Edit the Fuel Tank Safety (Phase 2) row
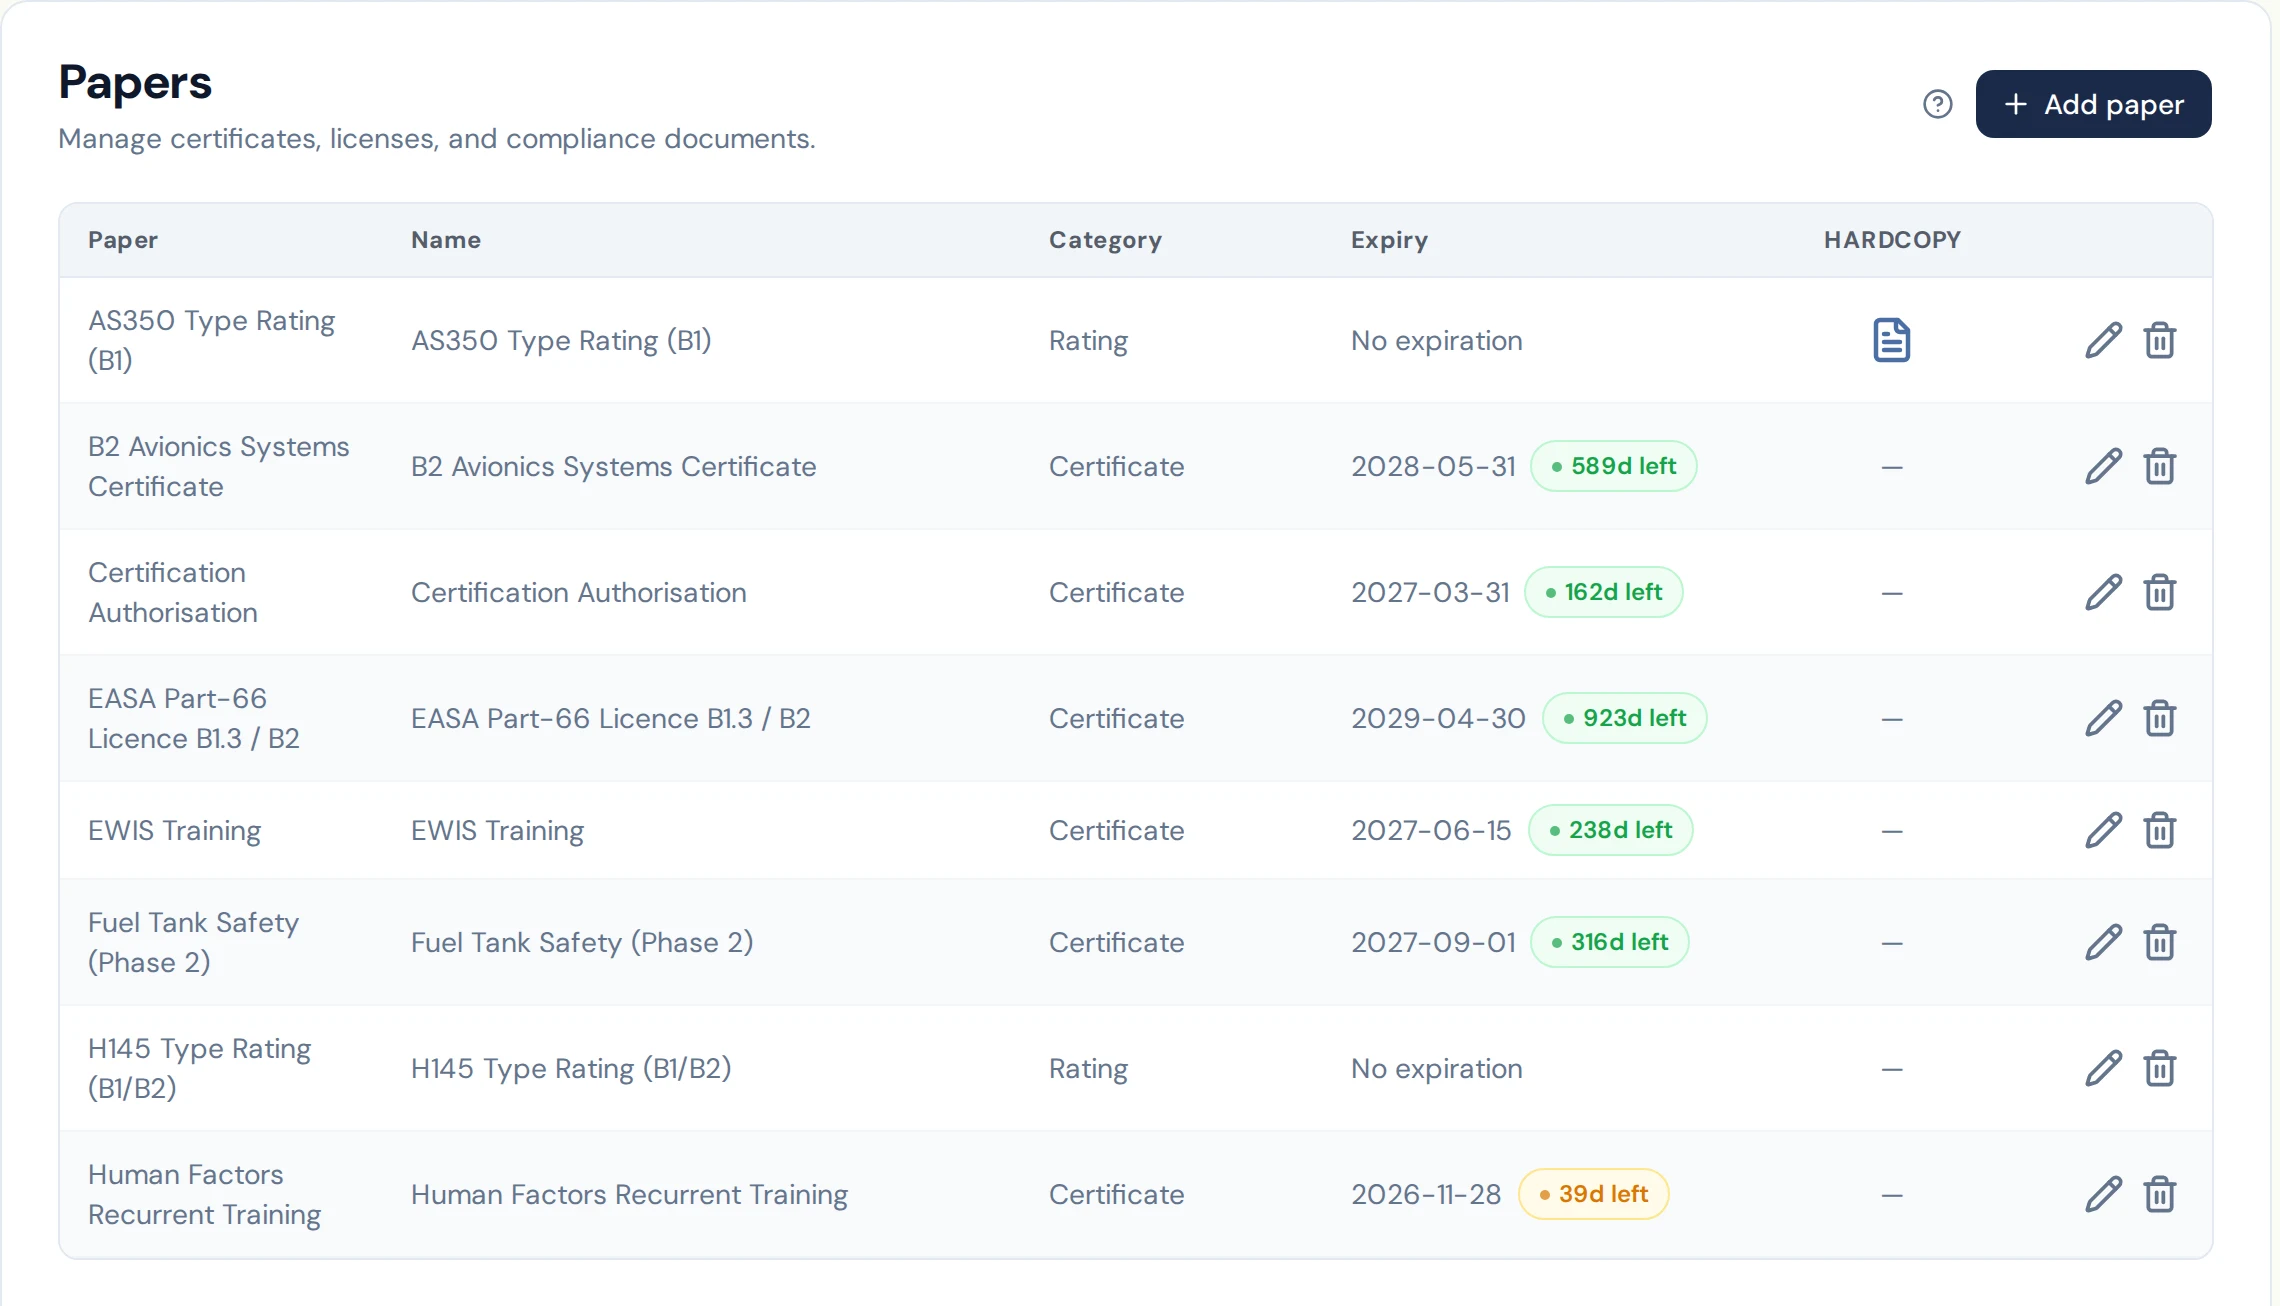 [x=2103, y=942]
